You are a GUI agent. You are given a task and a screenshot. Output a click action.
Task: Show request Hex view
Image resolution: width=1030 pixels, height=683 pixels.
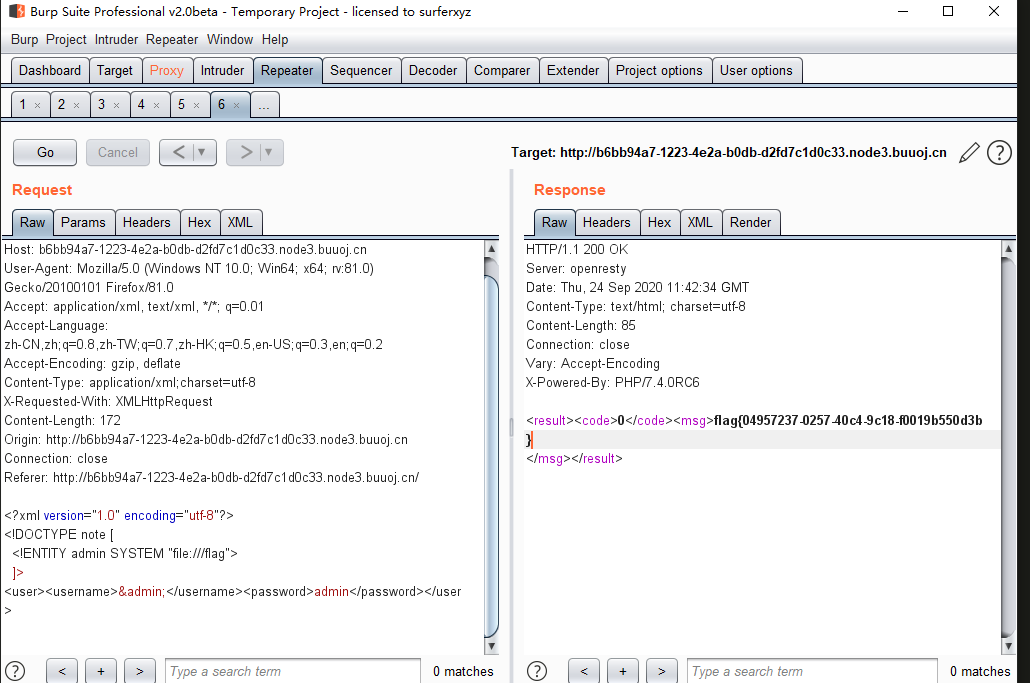pos(199,223)
